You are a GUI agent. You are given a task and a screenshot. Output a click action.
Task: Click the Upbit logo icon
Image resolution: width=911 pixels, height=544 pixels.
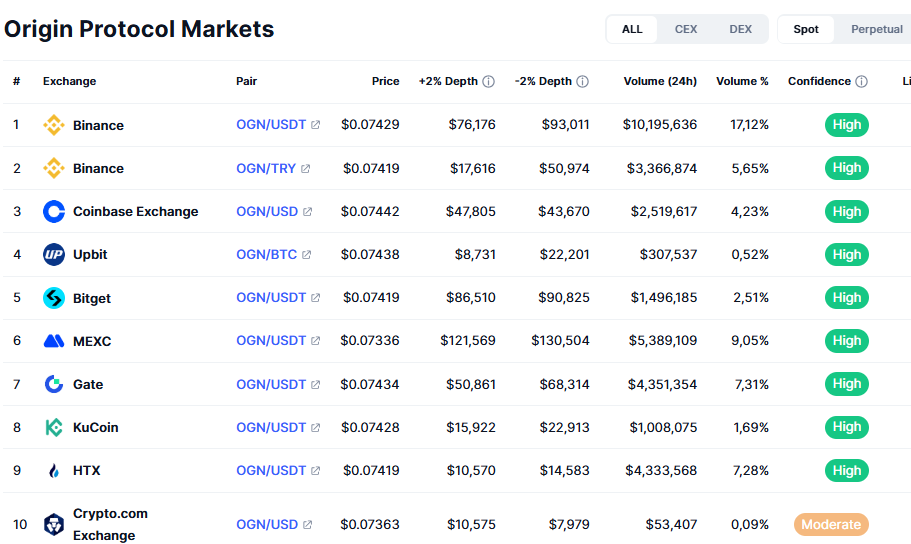pyautogui.click(x=54, y=254)
